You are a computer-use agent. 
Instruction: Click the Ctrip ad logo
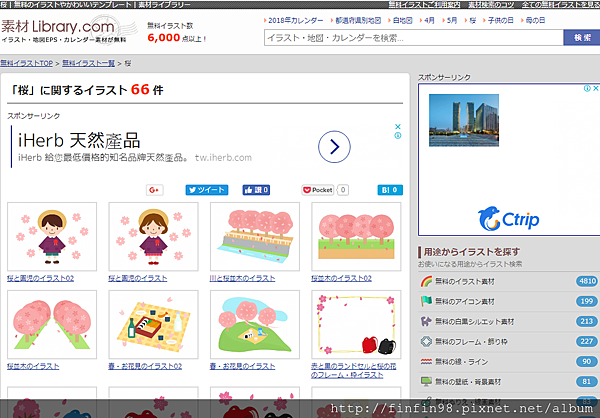pos(509,219)
